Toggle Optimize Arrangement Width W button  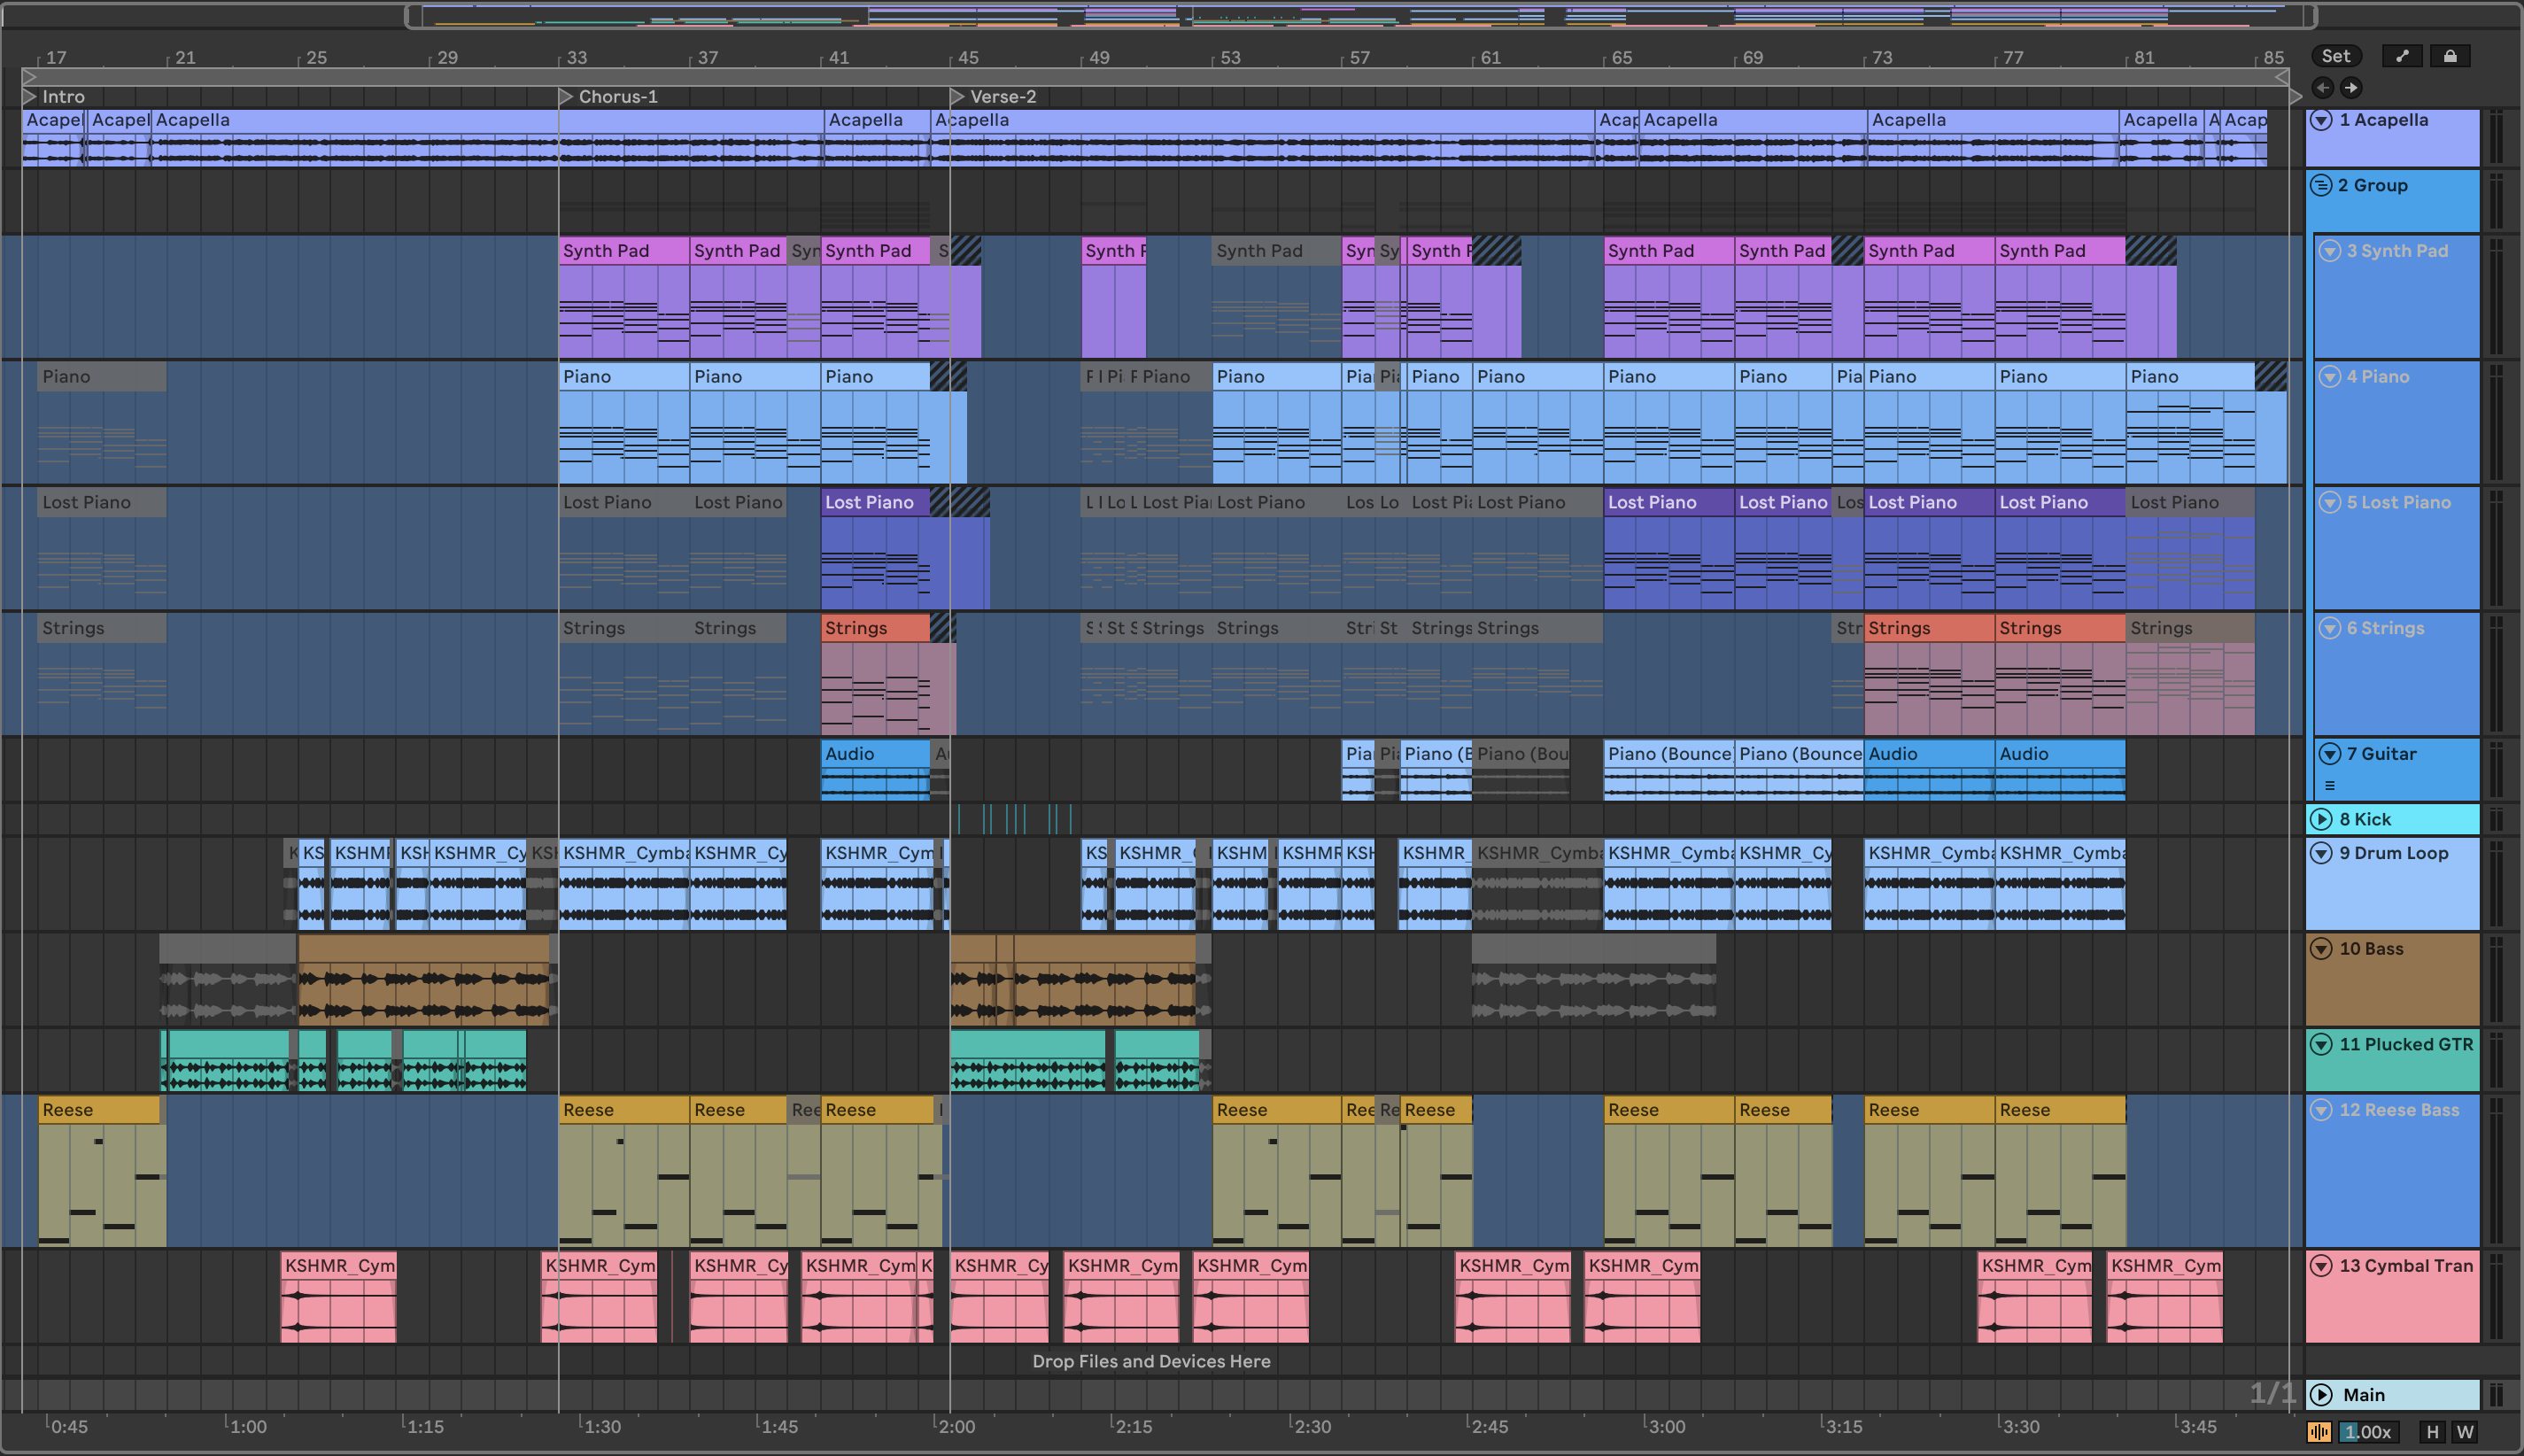pyautogui.click(x=2465, y=1432)
